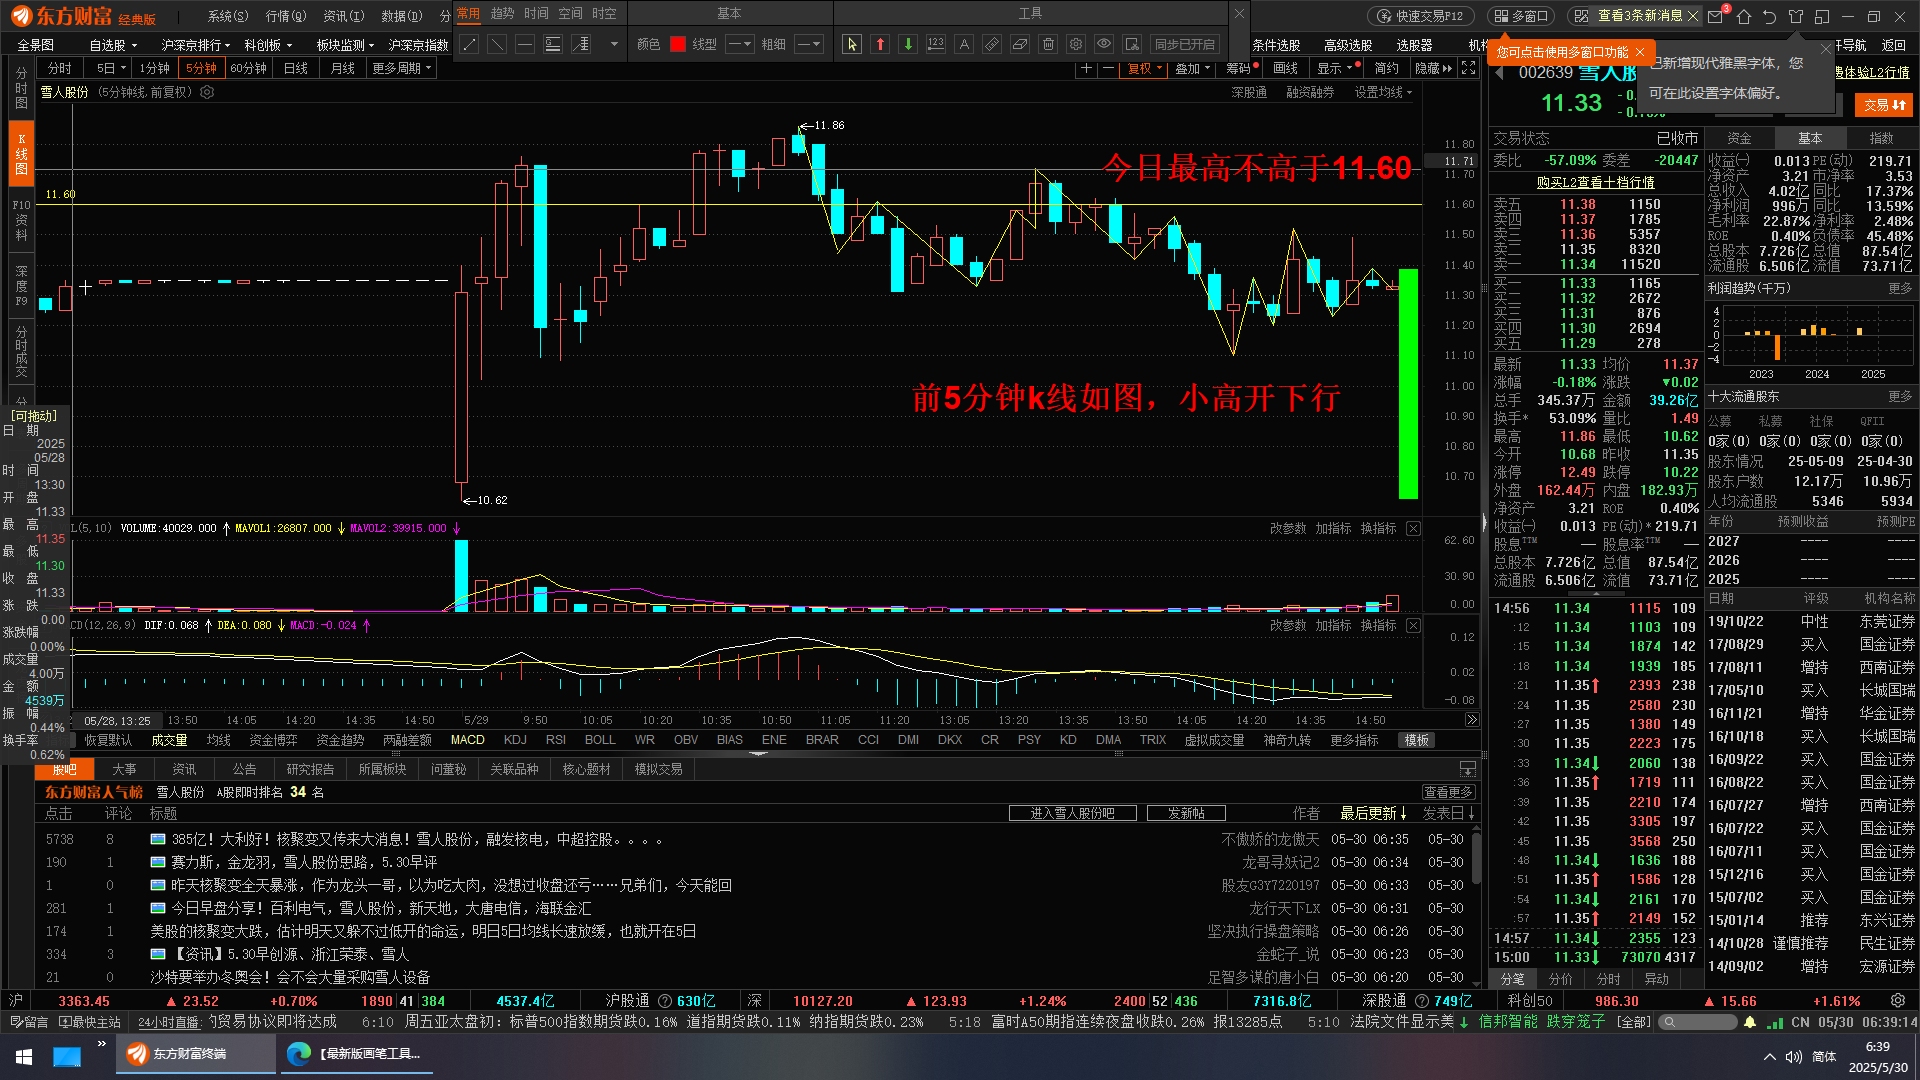Open the 系统(S) menu
The width and height of the screenshot is (1920, 1080).
pyautogui.click(x=228, y=16)
